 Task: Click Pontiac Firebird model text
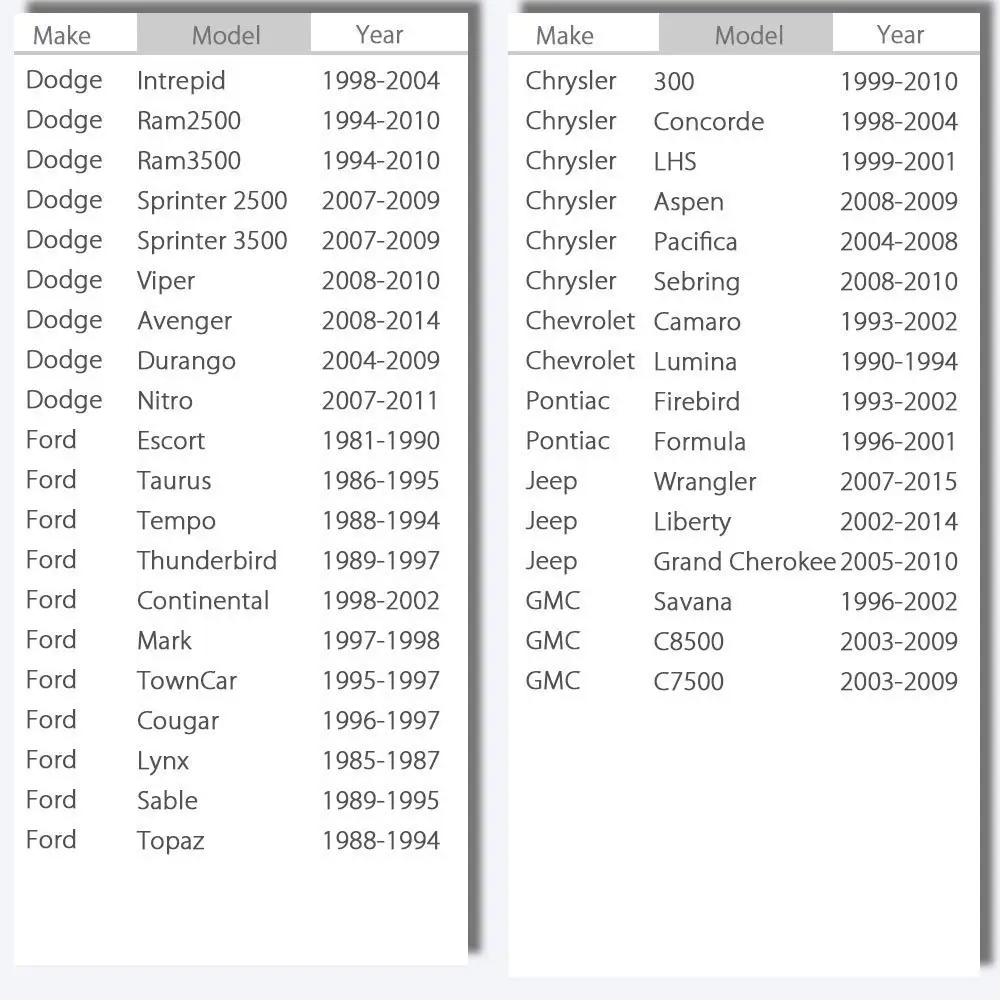click(696, 402)
